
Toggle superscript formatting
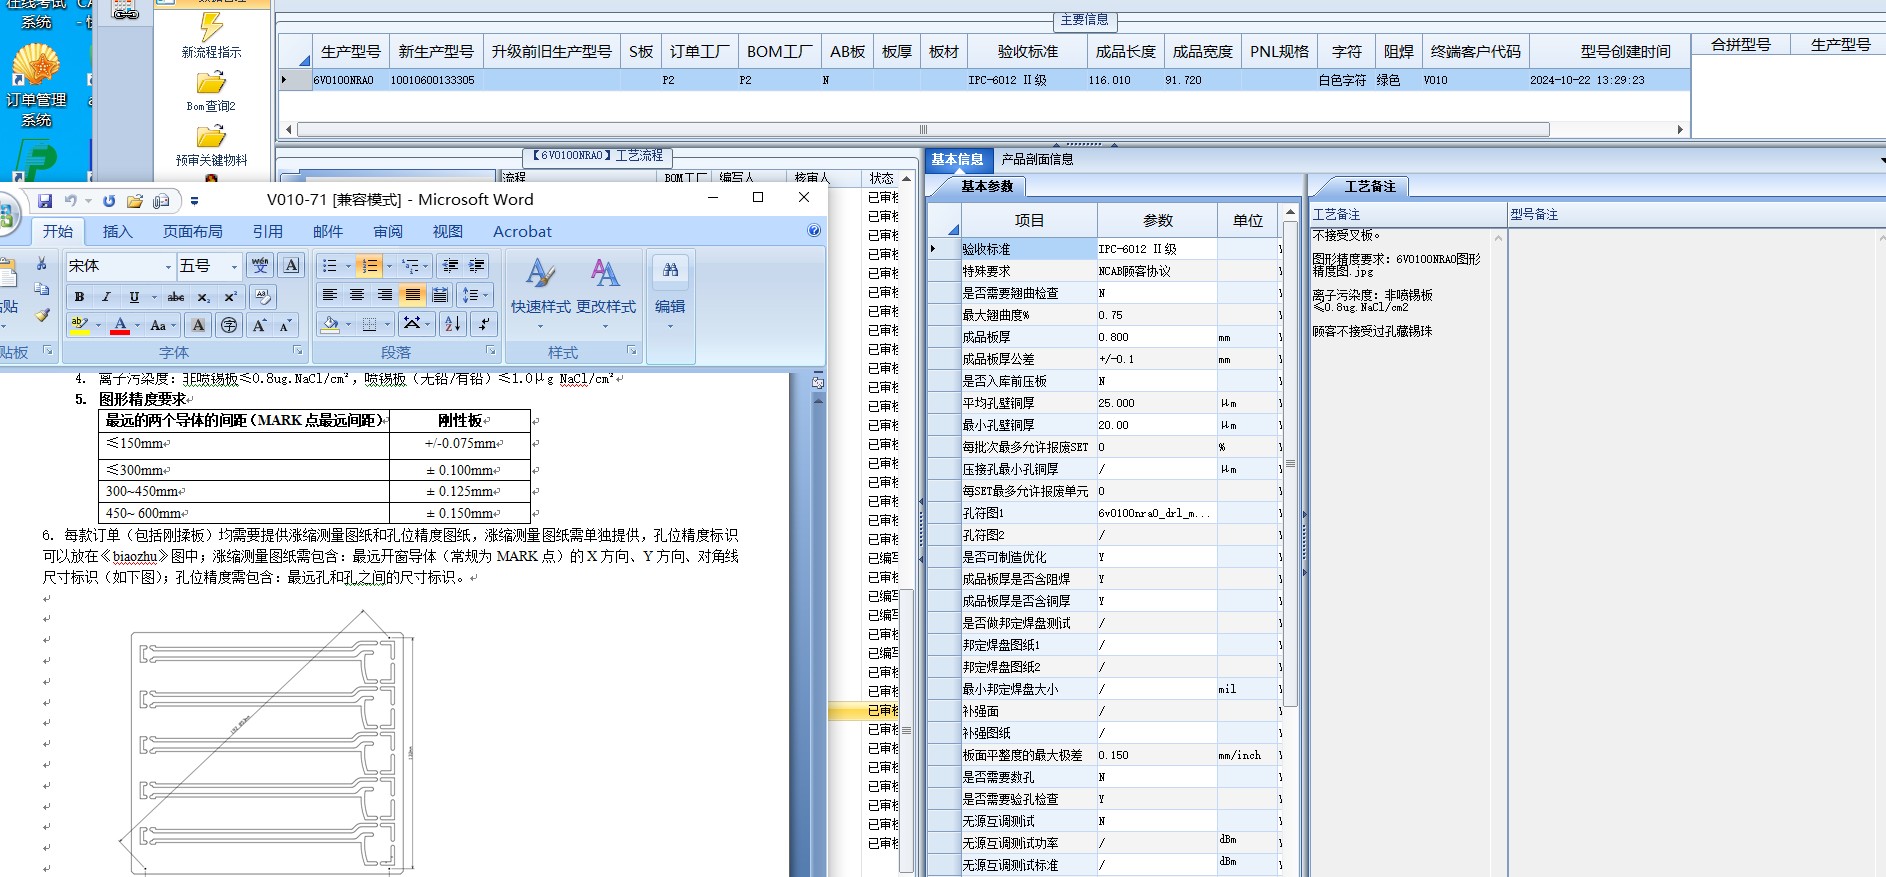pyautogui.click(x=230, y=297)
